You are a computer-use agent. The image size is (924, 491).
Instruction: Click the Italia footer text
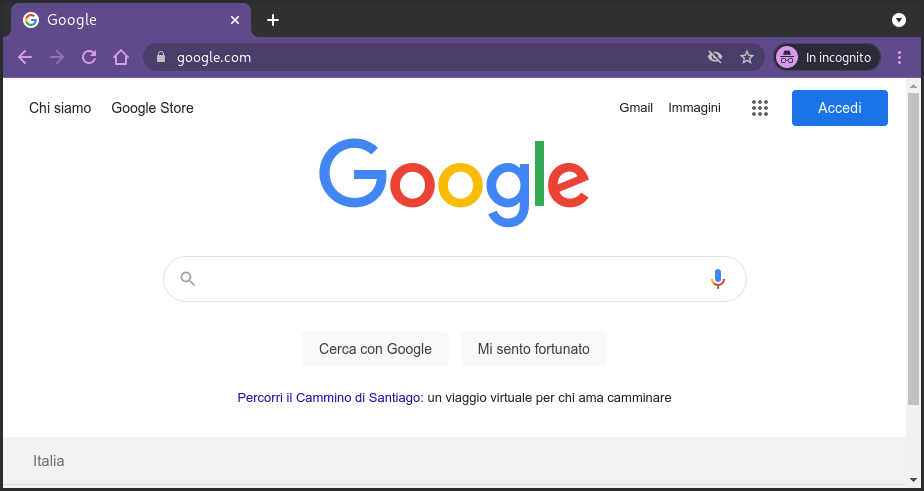click(49, 461)
